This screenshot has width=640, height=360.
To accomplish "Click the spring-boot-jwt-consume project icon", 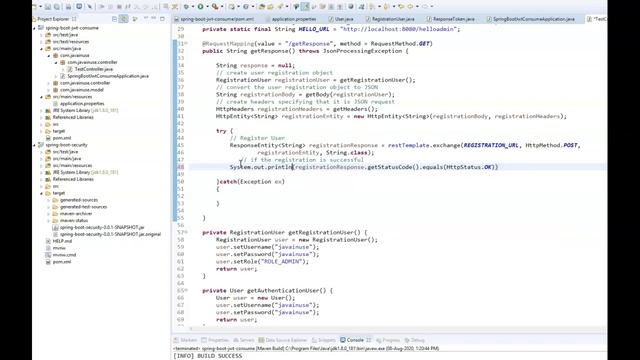I will (x=41, y=28).
